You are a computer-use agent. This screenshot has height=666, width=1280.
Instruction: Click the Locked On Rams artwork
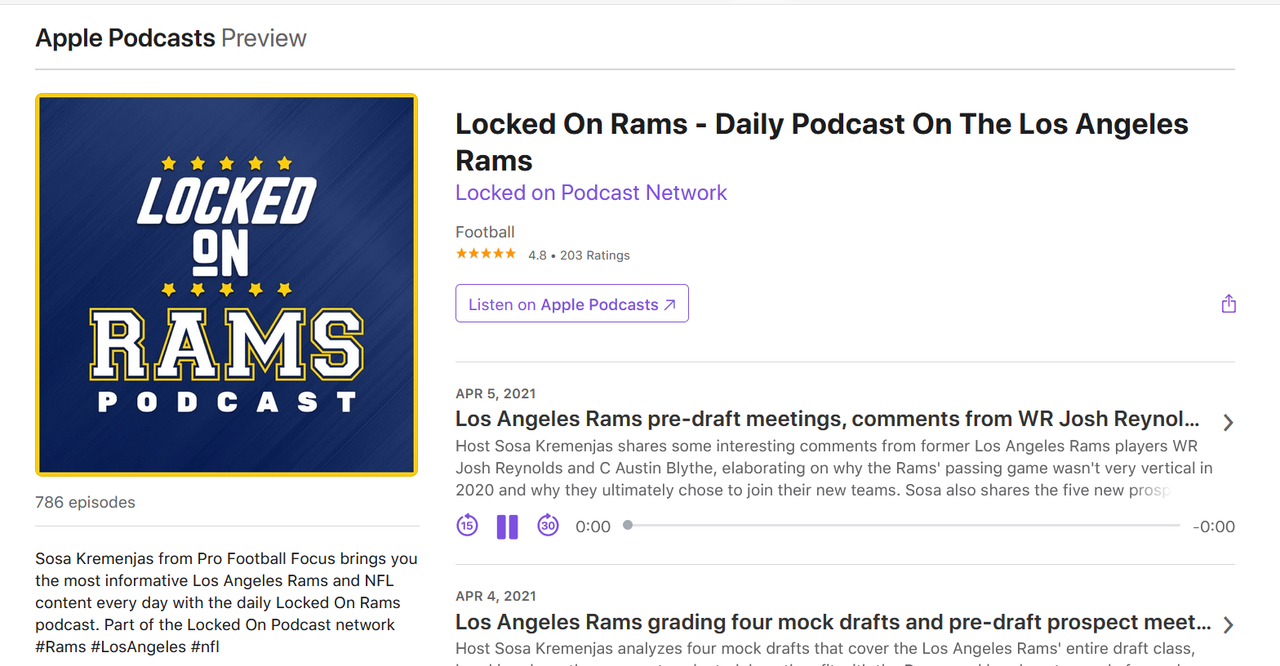pos(226,285)
